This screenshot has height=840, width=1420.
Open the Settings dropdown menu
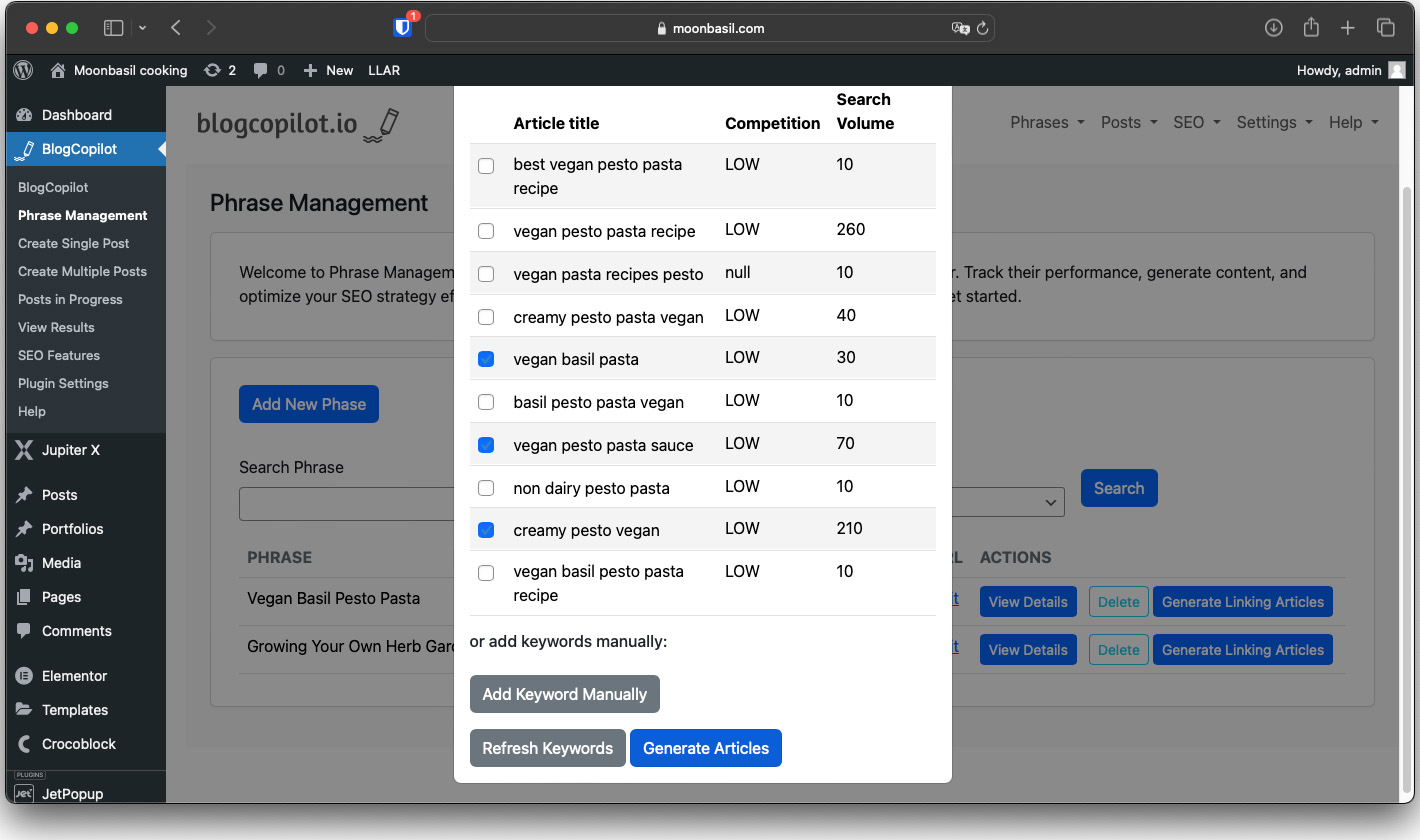[x=1275, y=122]
